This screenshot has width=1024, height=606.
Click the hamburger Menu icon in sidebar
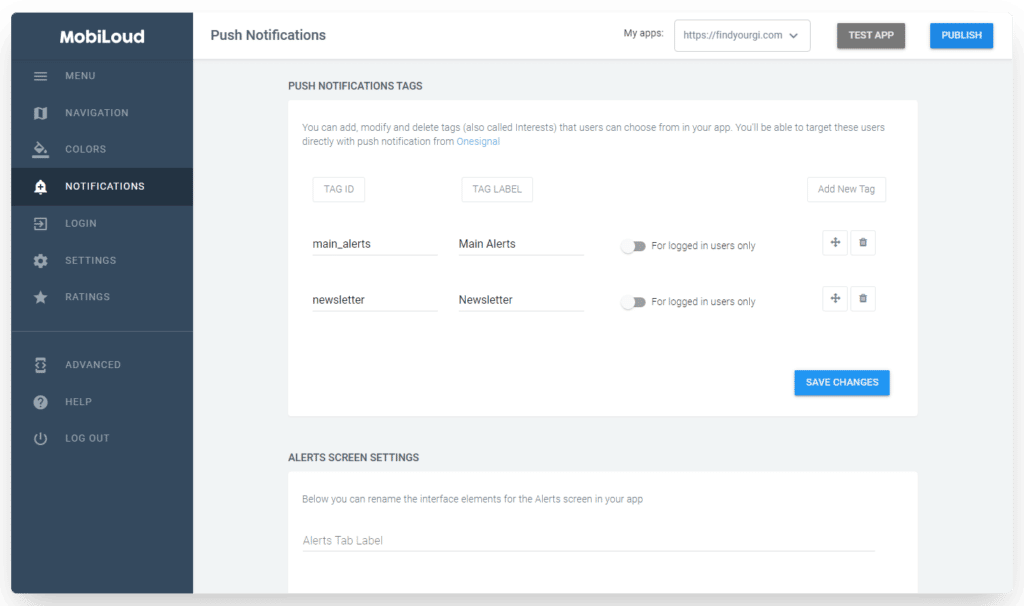[40, 76]
